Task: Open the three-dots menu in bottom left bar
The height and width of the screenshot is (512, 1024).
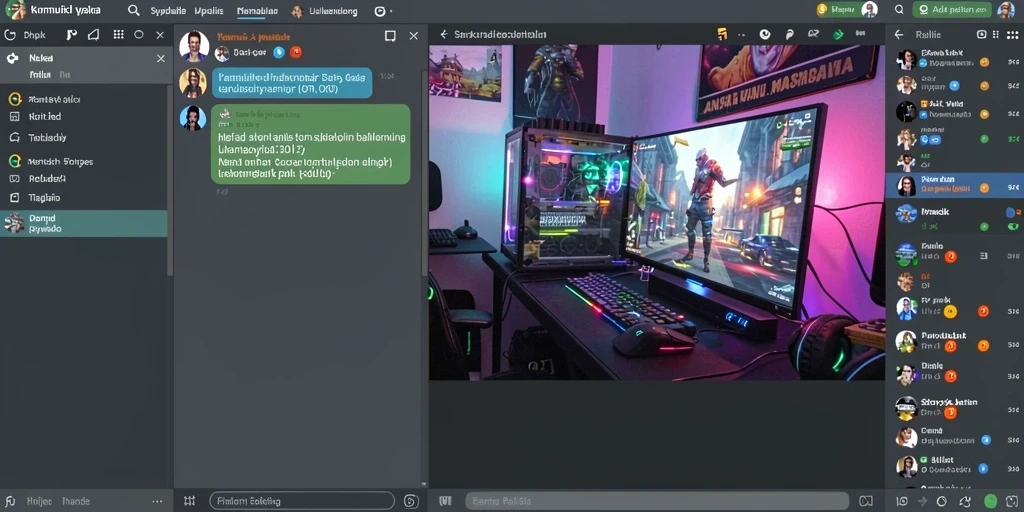Action: pyautogui.click(x=157, y=501)
